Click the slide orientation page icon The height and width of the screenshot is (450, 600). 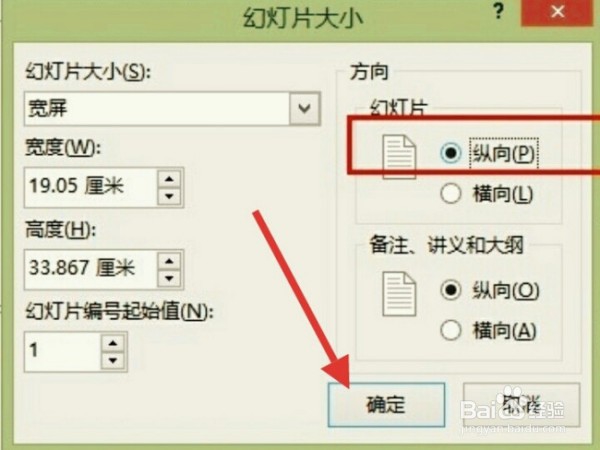[x=399, y=157]
